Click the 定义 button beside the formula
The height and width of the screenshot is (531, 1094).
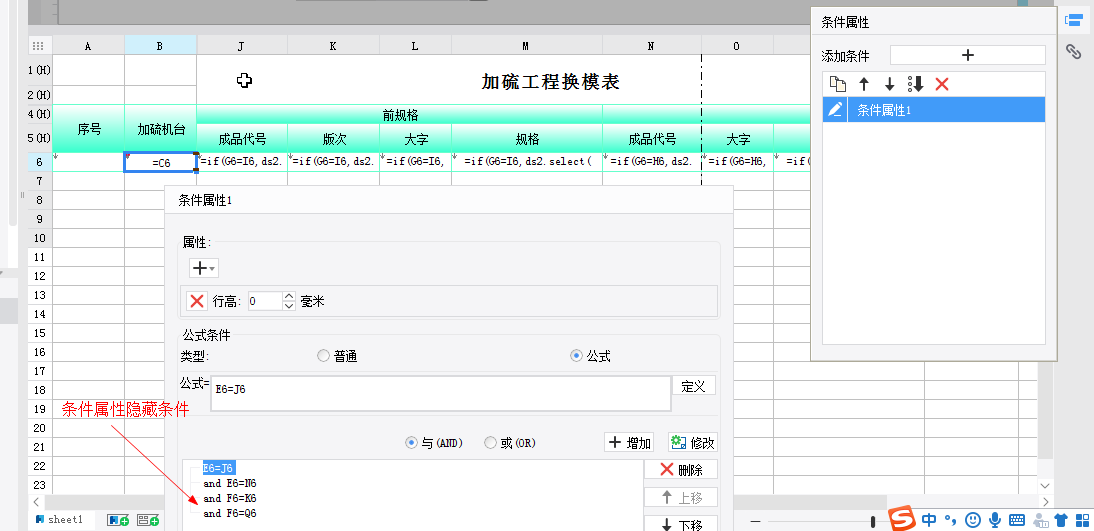click(696, 386)
